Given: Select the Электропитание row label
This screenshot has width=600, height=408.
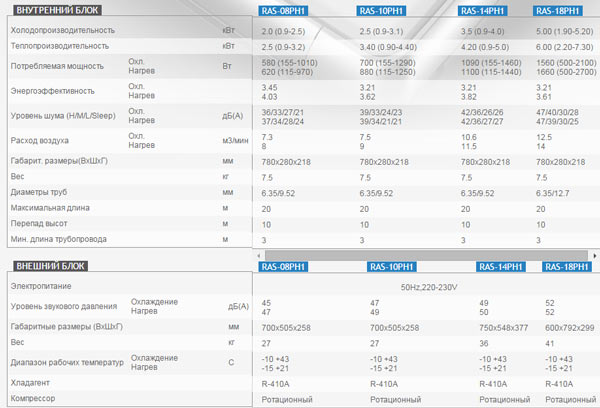Looking at the screenshot, I should point(41,286).
